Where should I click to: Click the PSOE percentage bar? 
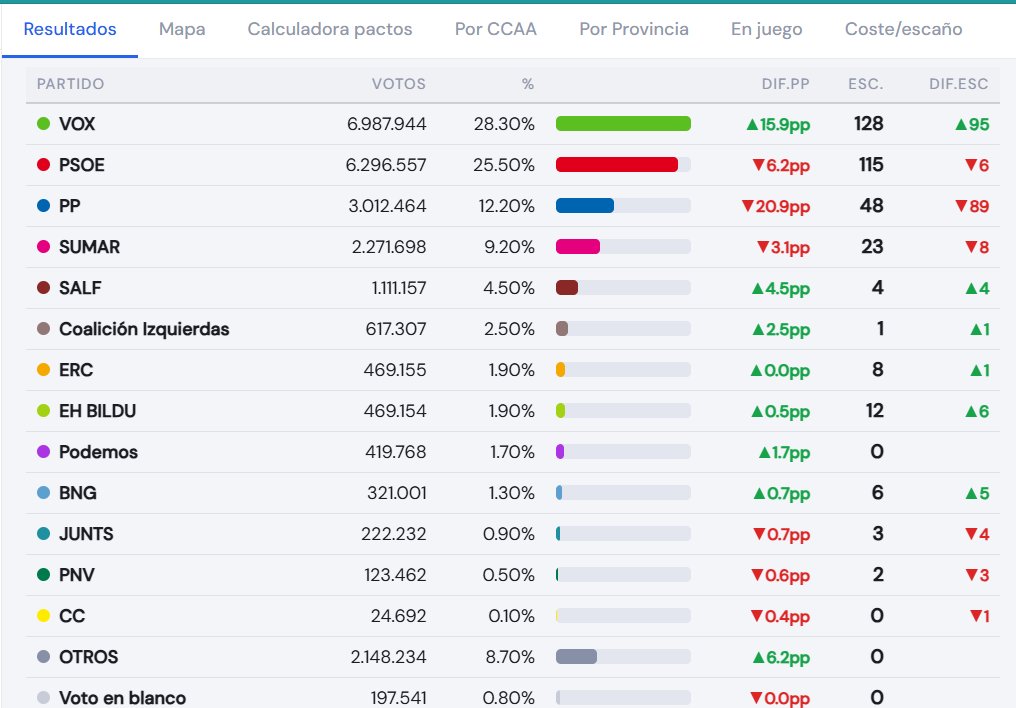(623, 165)
